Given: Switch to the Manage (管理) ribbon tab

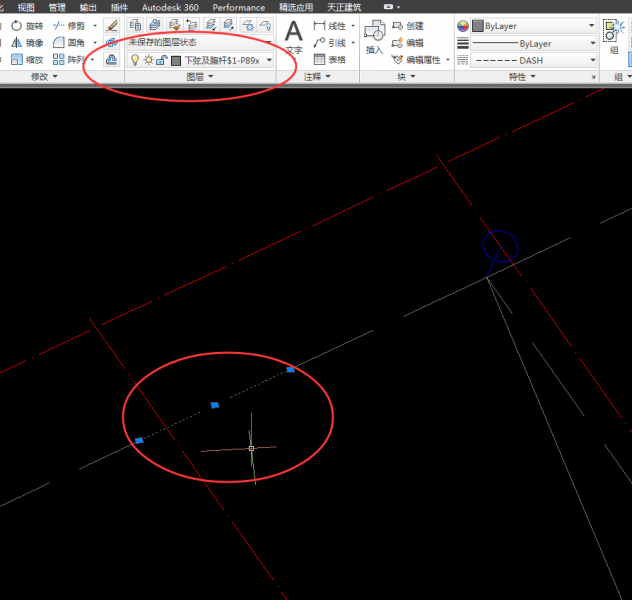Looking at the screenshot, I should pos(57,7).
